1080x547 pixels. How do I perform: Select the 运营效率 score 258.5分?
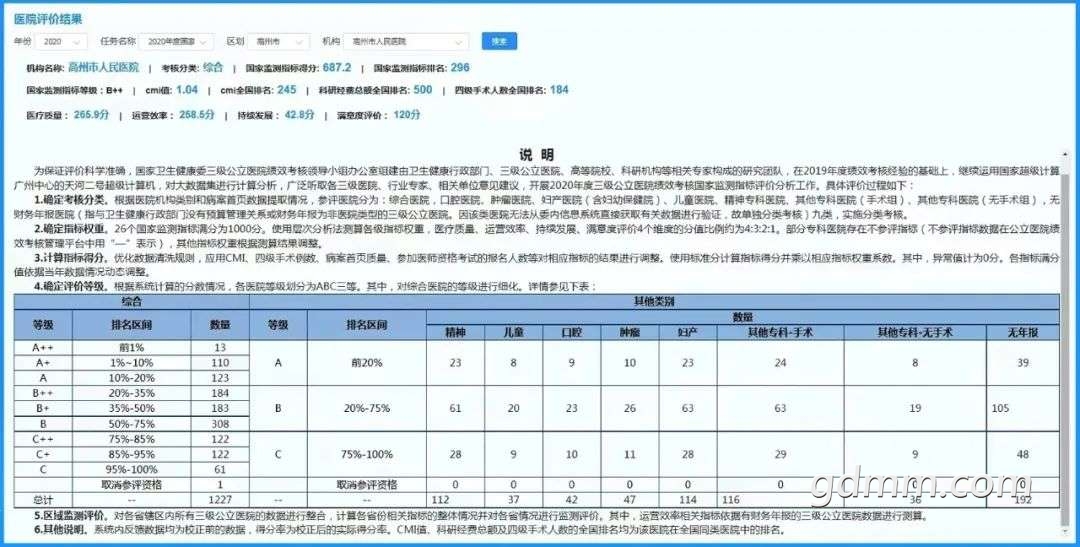[x=196, y=115]
